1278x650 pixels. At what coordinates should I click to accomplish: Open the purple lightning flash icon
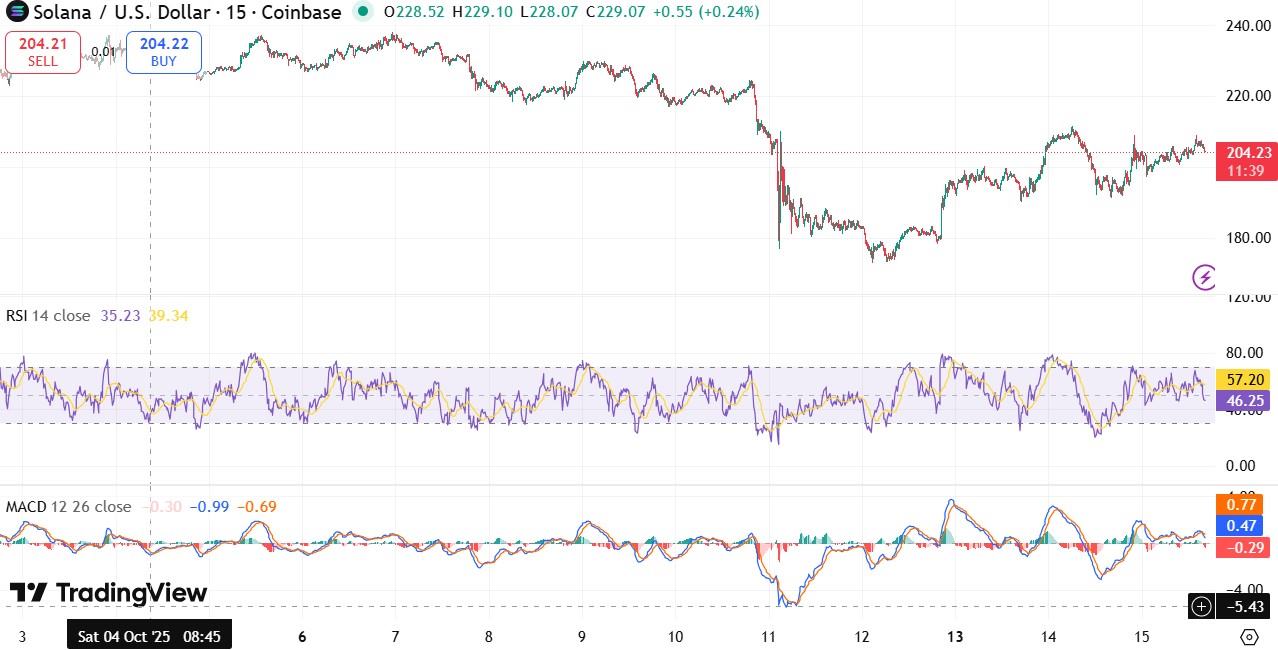click(x=1204, y=277)
